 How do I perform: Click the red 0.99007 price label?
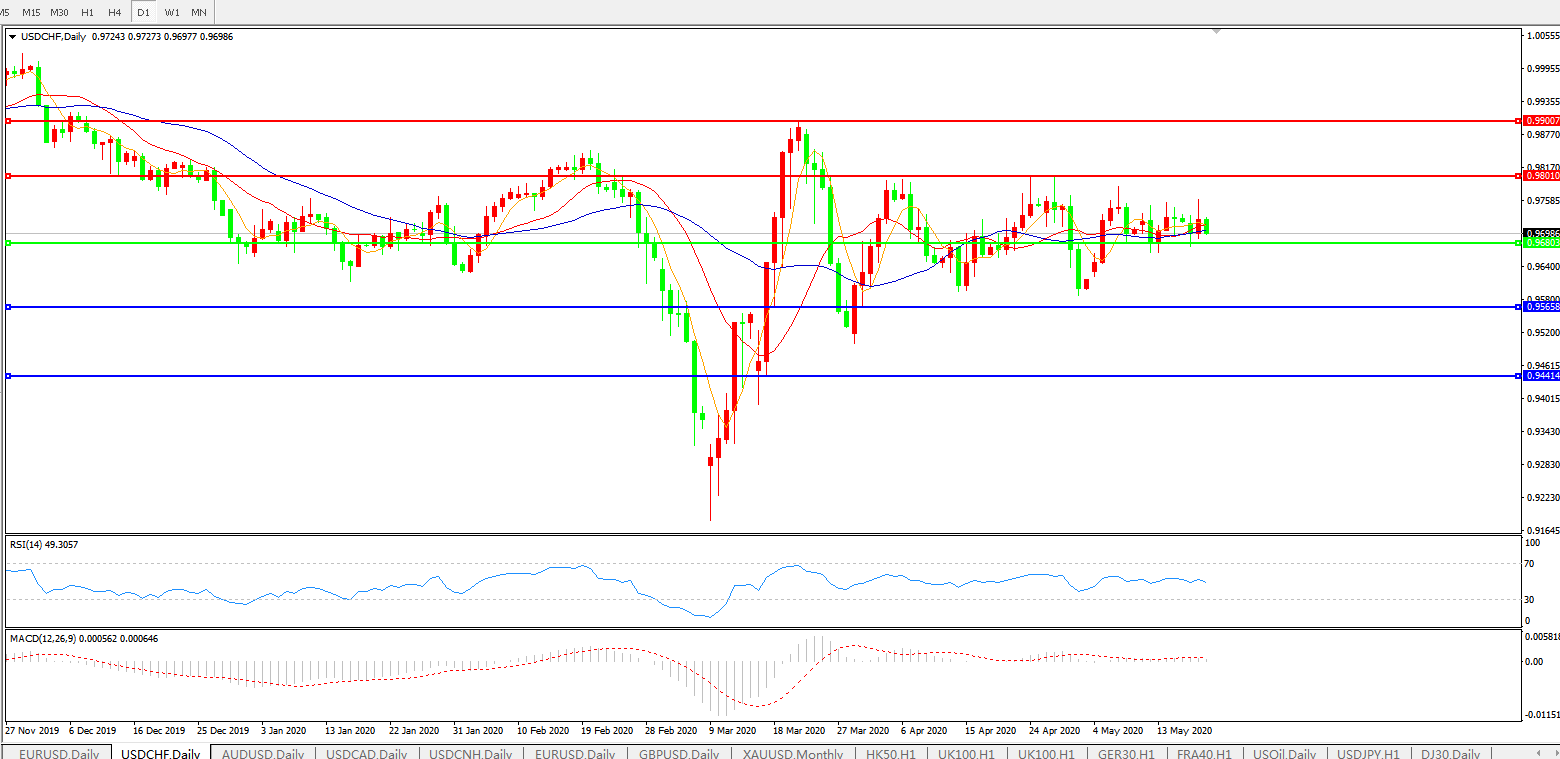coord(1541,120)
